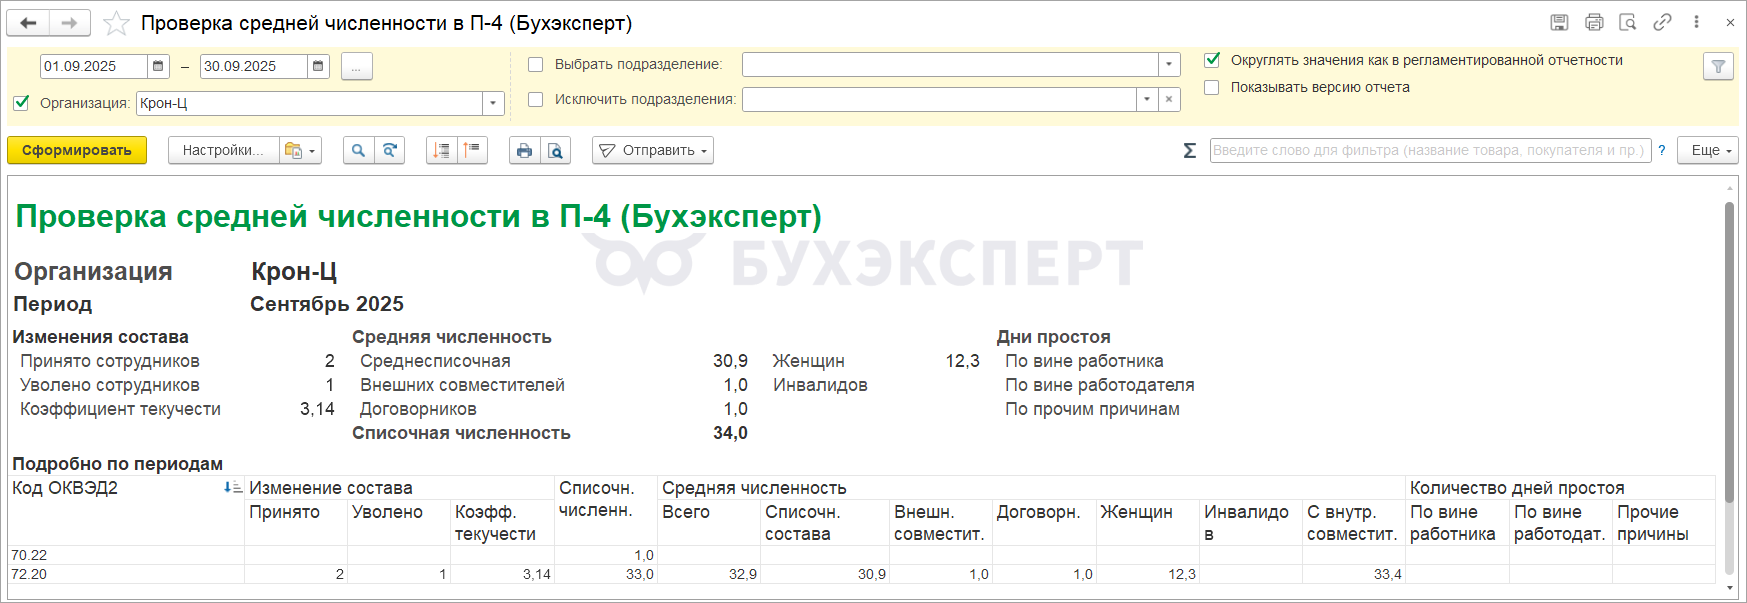
Task: Click the Выбрать подразделение input field
Action: point(950,64)
